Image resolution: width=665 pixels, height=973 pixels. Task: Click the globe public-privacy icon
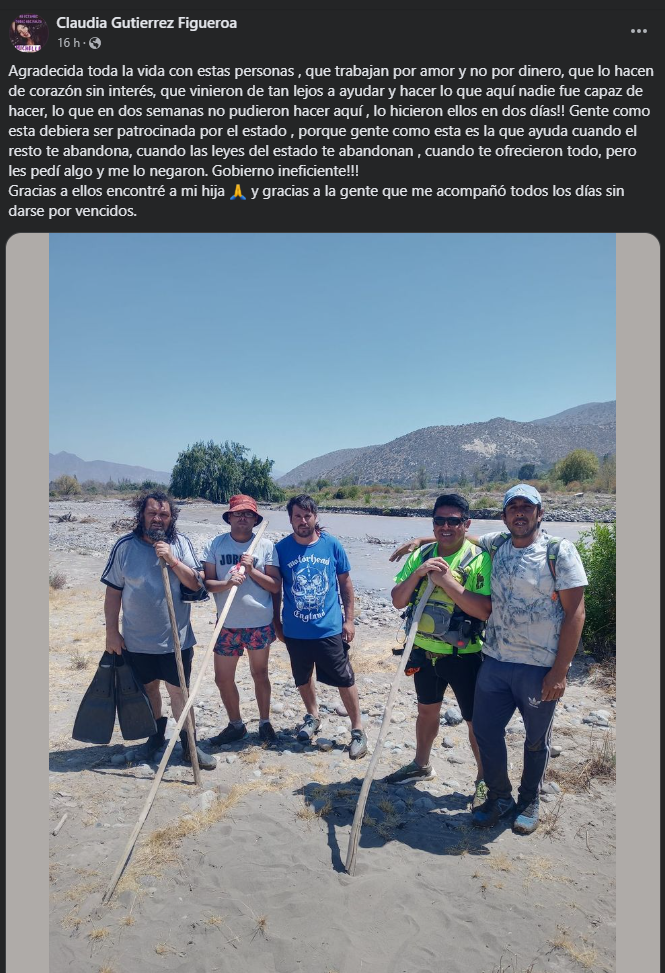pyautogui.click(x=95, y=43)
